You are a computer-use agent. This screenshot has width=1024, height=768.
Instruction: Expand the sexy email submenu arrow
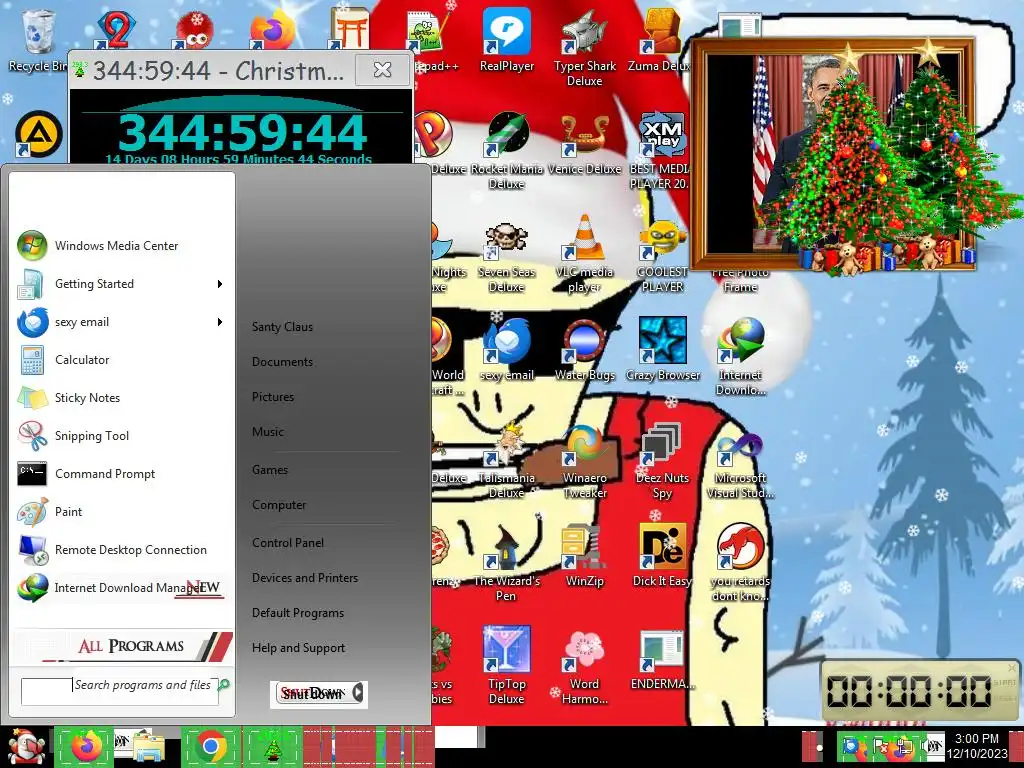tap(220, 322)
